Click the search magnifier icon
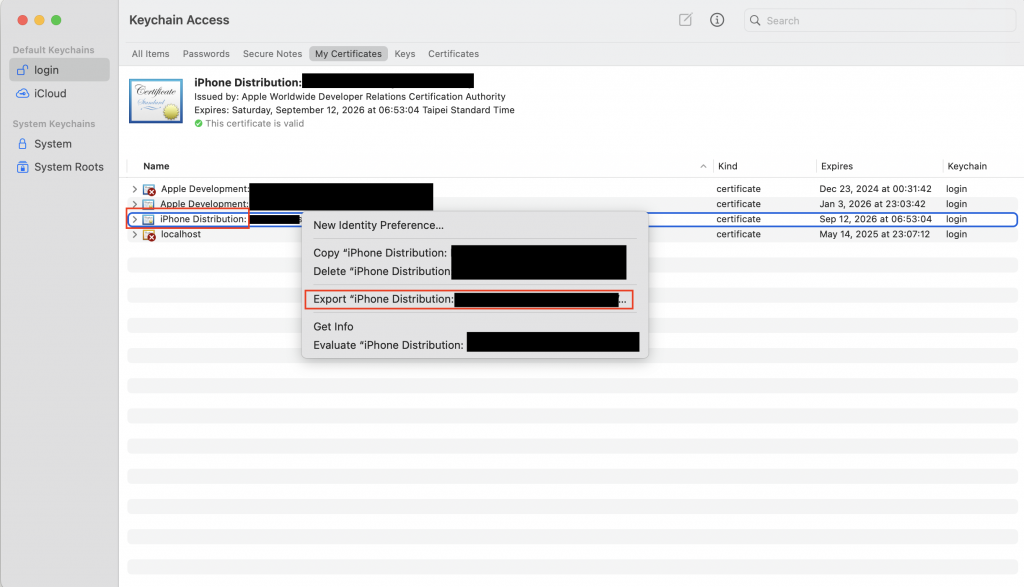 coord(755,20)
